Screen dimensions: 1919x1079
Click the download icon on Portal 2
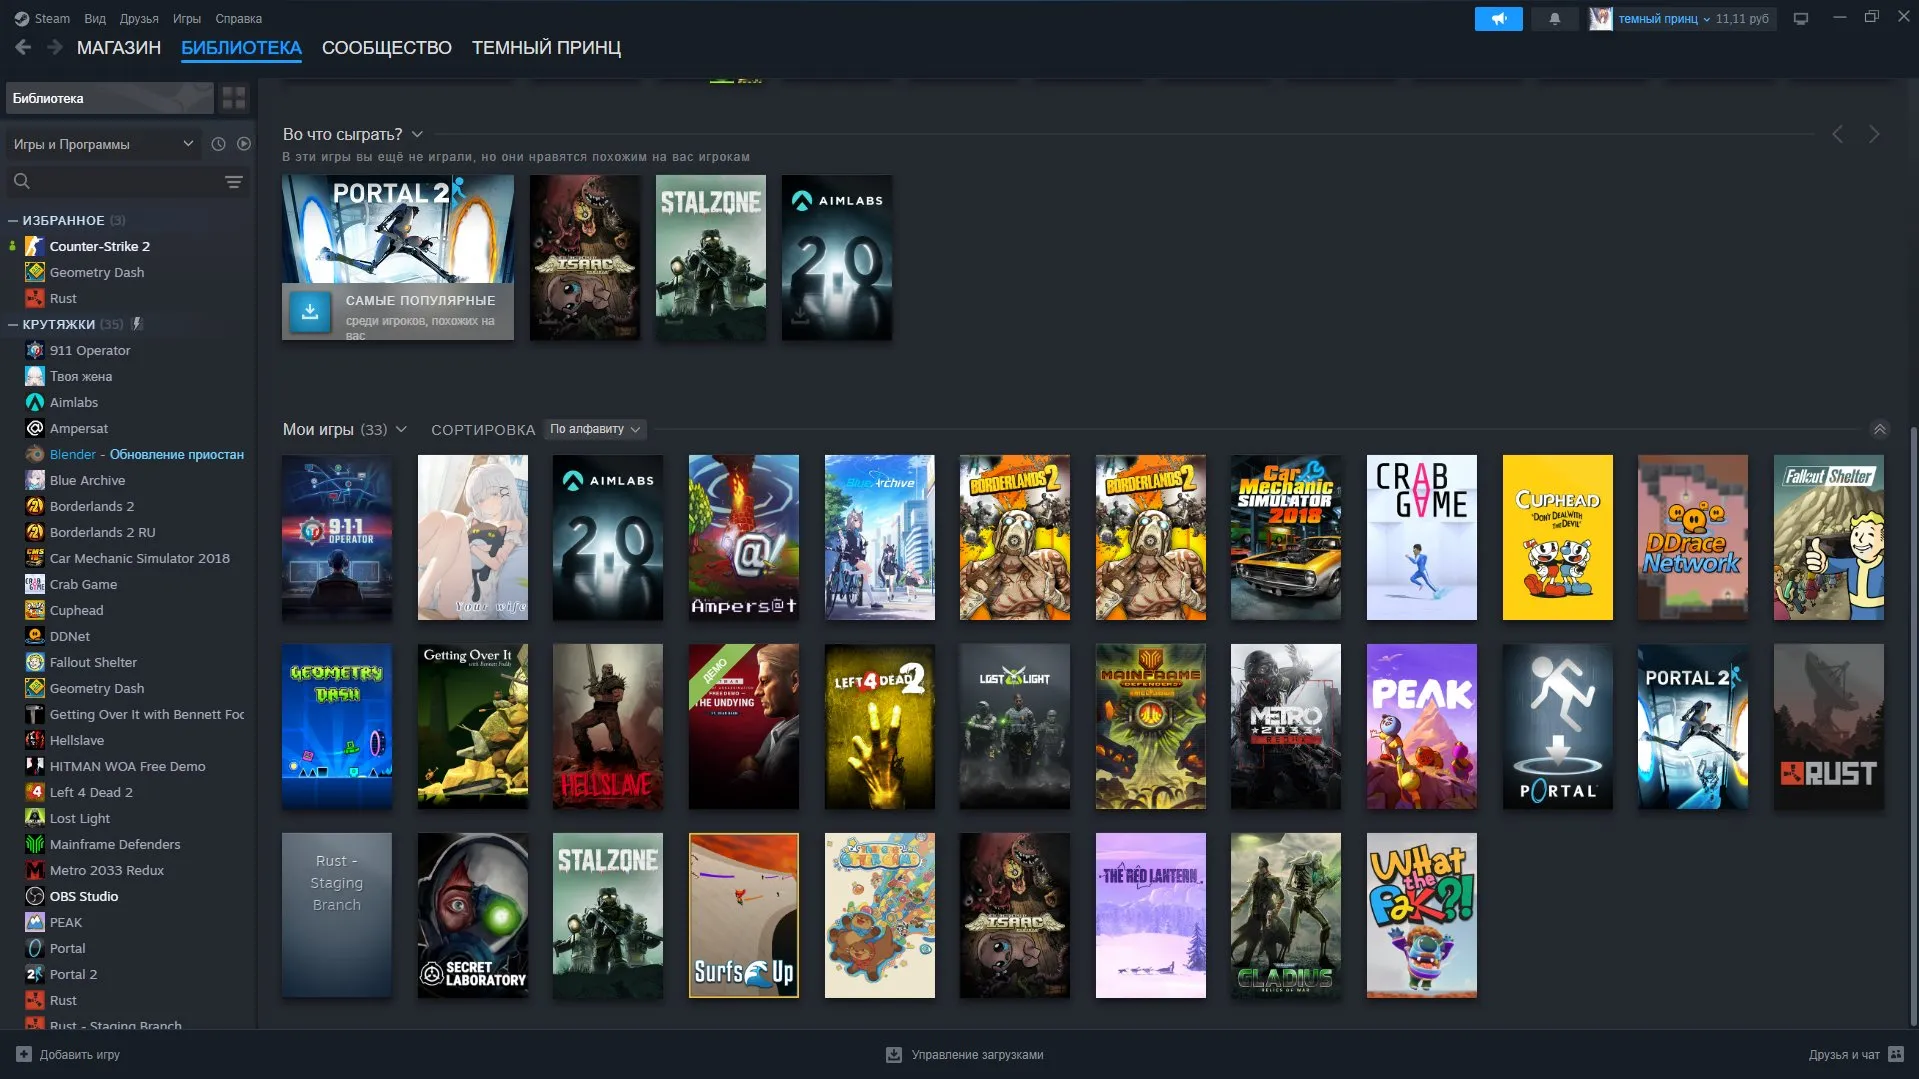pos(310,312)
